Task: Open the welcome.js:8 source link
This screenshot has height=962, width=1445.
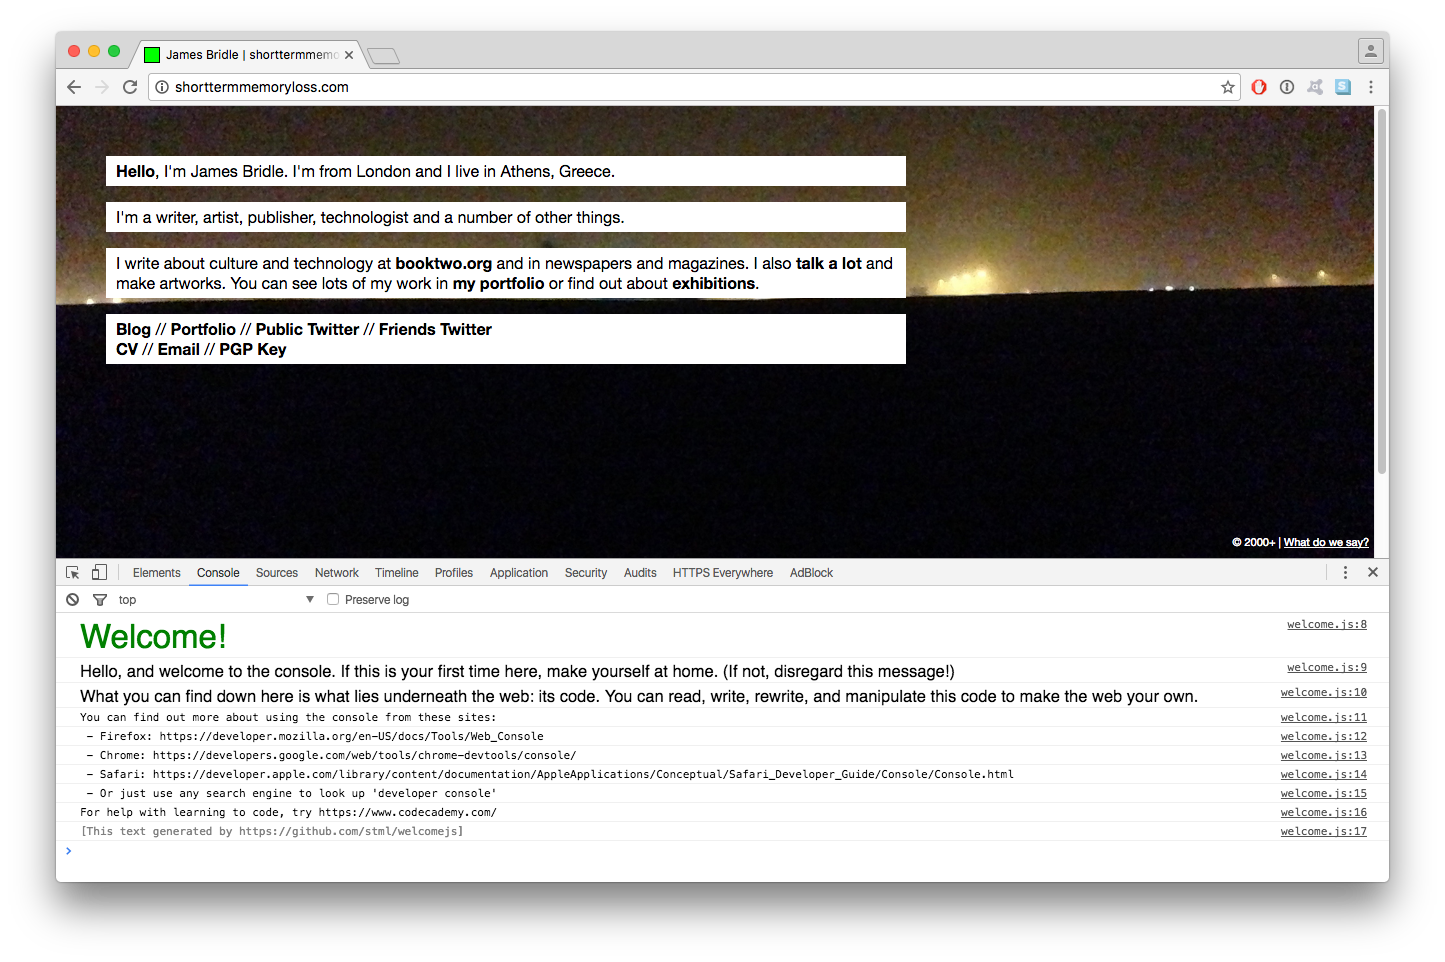Action: [x=1326, y=625]
